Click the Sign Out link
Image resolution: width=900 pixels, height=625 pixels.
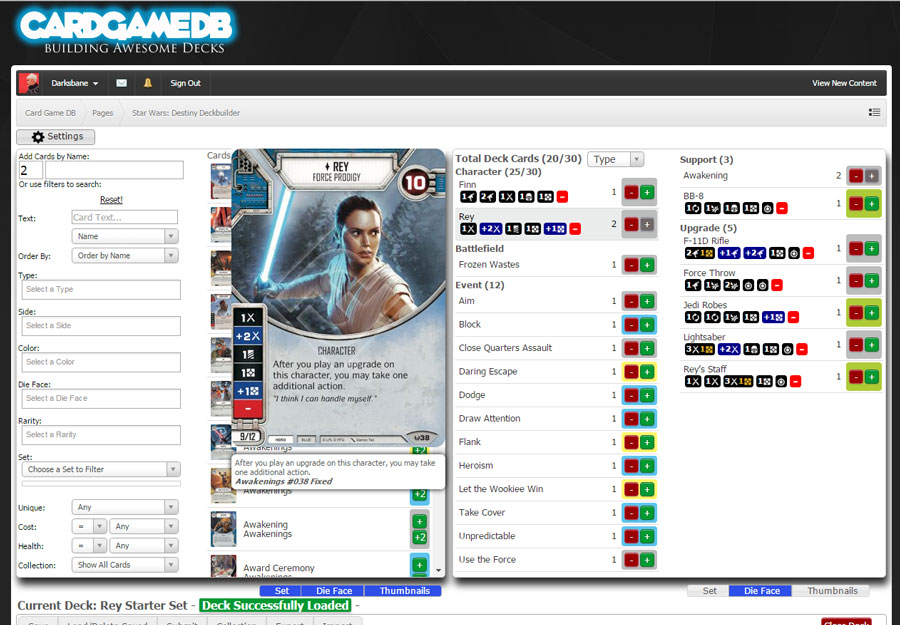[x=185, y=83]
